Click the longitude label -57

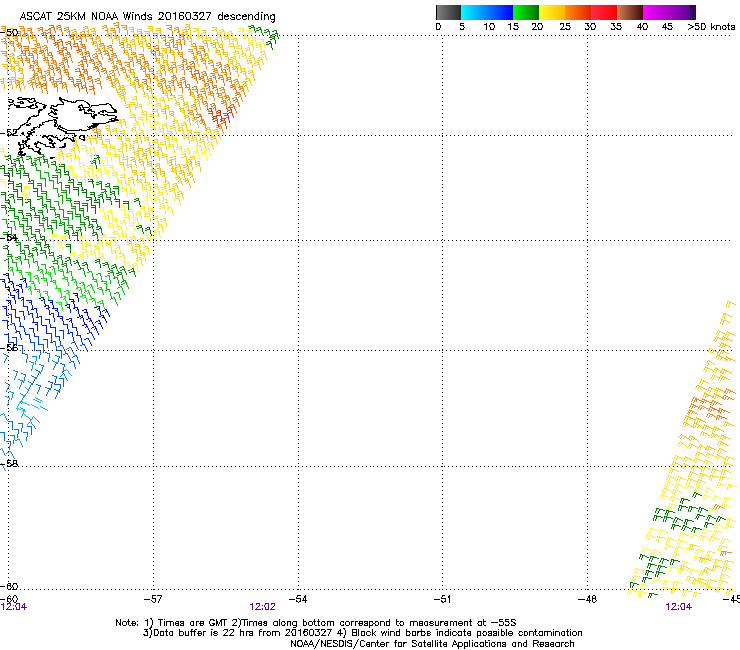(x=153, y=599)
